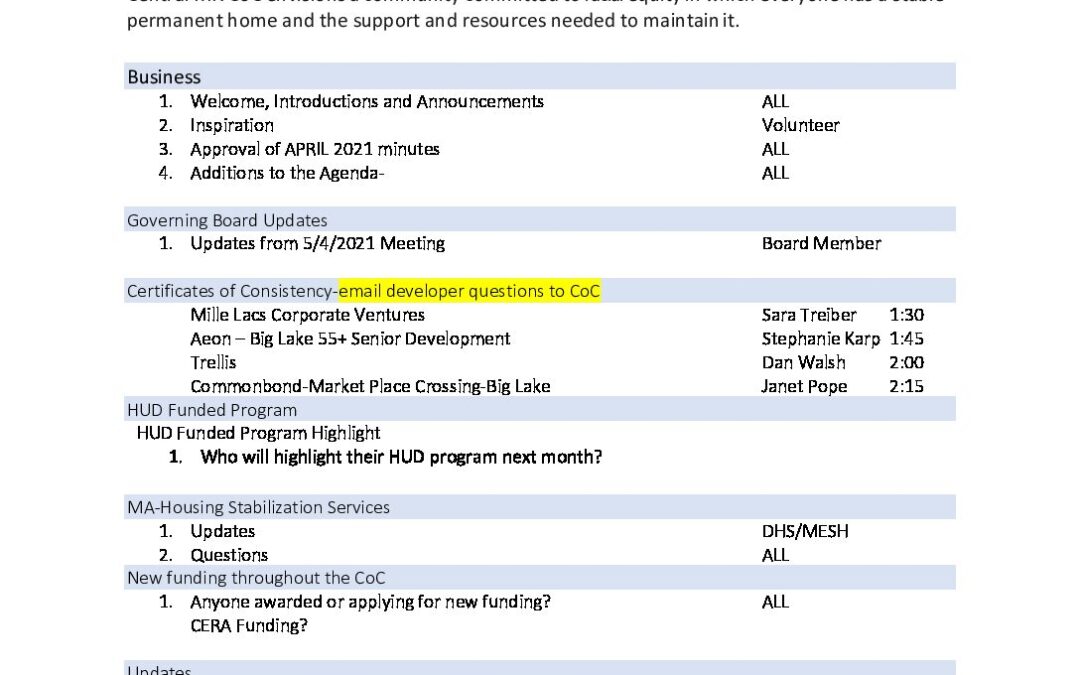Select 'Anyone awarded or applying for new funding?'
The image size is (1080, 675).
point(370,602)
